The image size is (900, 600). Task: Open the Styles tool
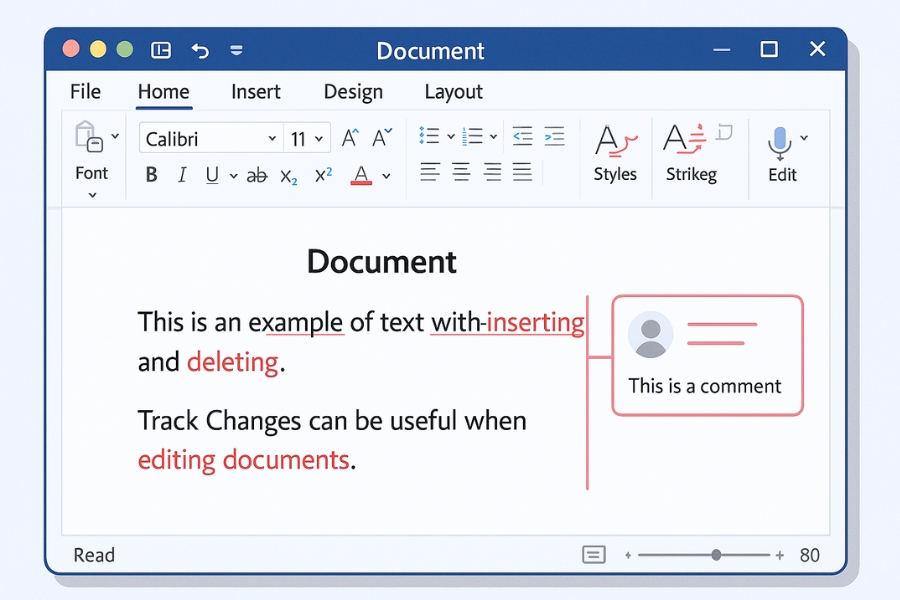click(615, 155)
